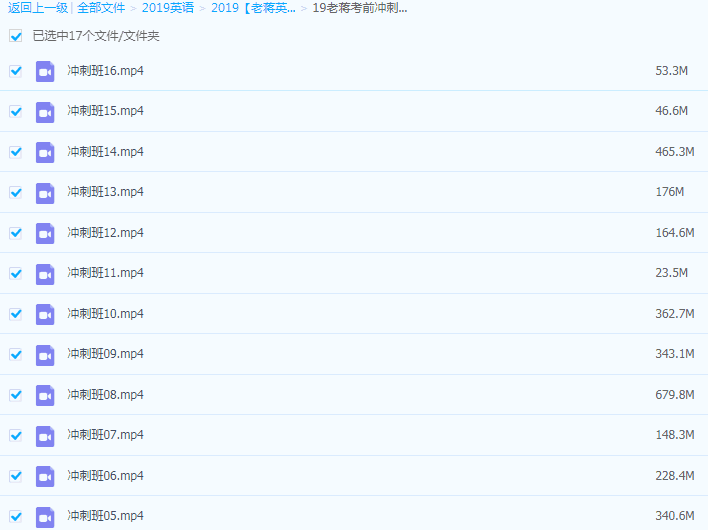Open file name 冲刺班09.mp4
Screen dimensions: 708x530
[105, 354]
